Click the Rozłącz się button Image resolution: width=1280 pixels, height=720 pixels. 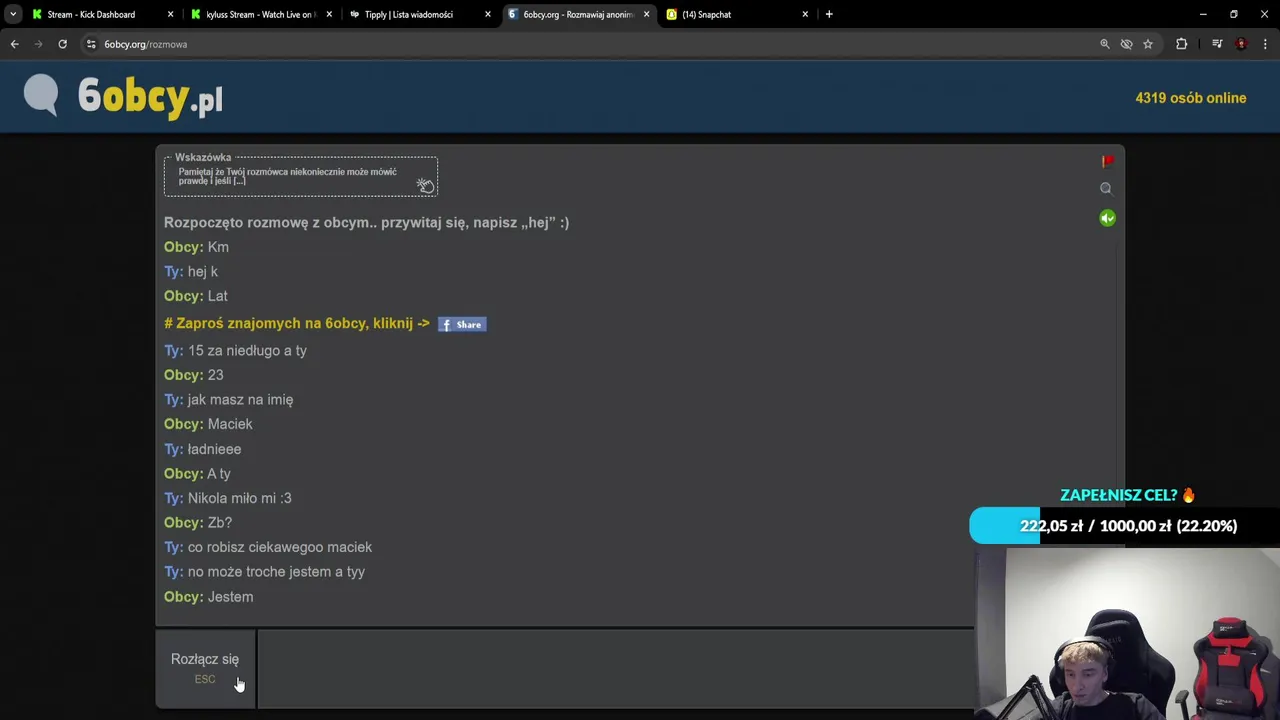tap(205, 668)
